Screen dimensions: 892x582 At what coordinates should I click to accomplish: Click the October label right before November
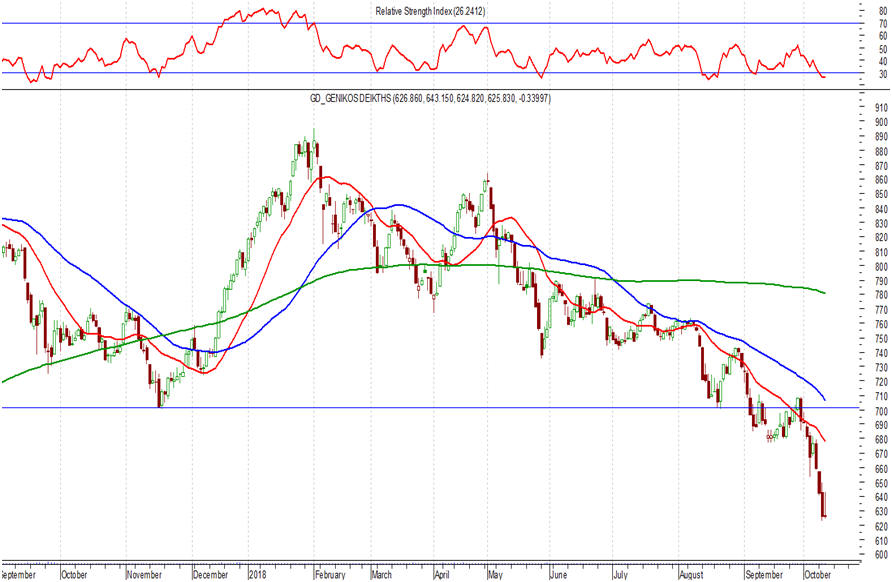(x=75, y=575)
